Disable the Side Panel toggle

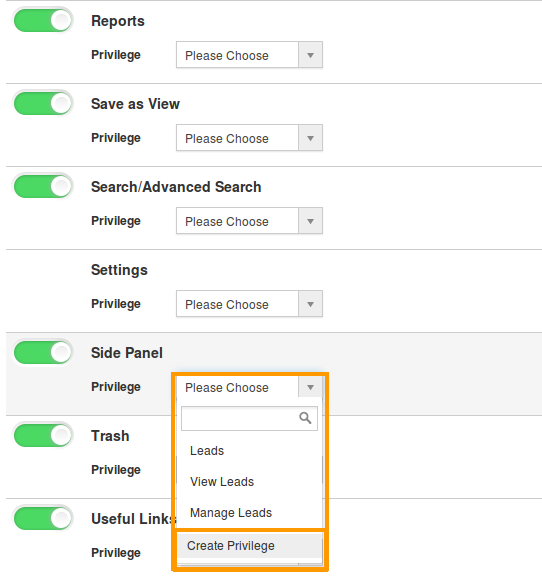[x=43, y=352]
